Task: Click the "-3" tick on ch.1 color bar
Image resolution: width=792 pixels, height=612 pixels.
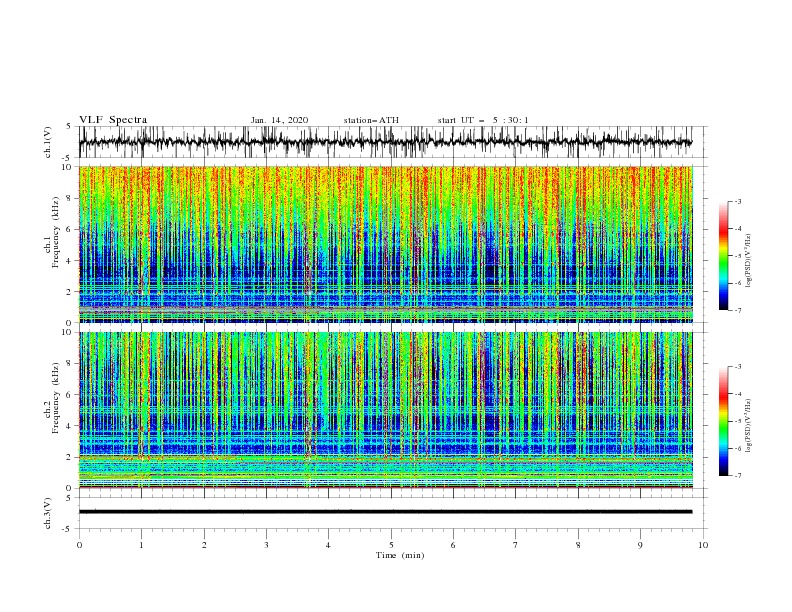Action: (x=738, y=201)
